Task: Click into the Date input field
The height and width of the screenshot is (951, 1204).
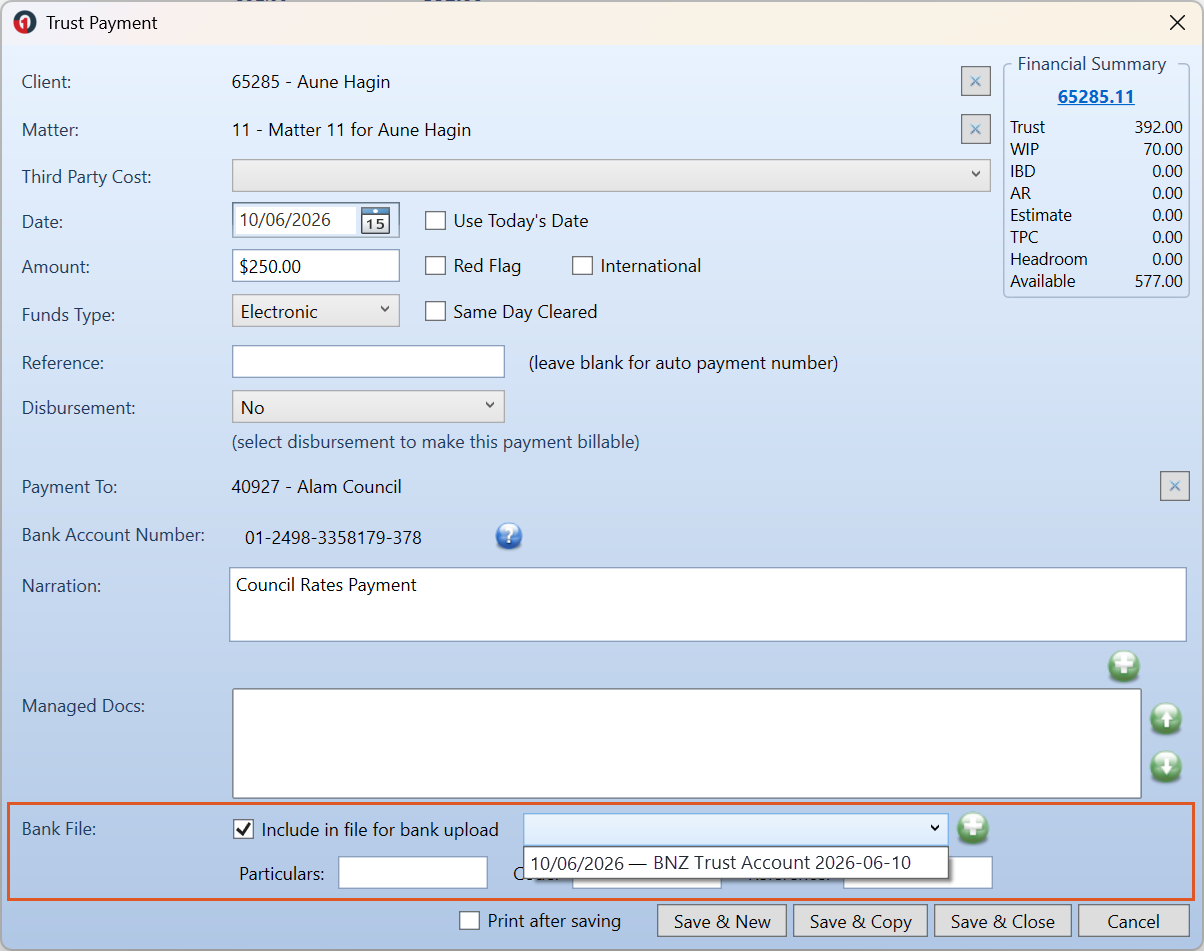Action: pyautogui.click(x=296, y=220)
